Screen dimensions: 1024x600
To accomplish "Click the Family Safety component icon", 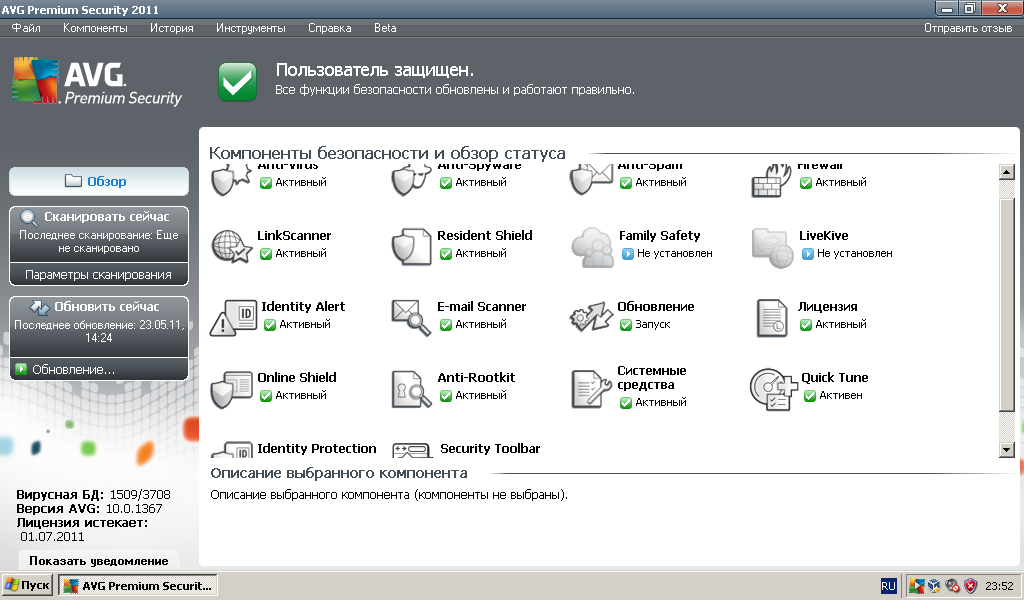I will click(592, 247).
